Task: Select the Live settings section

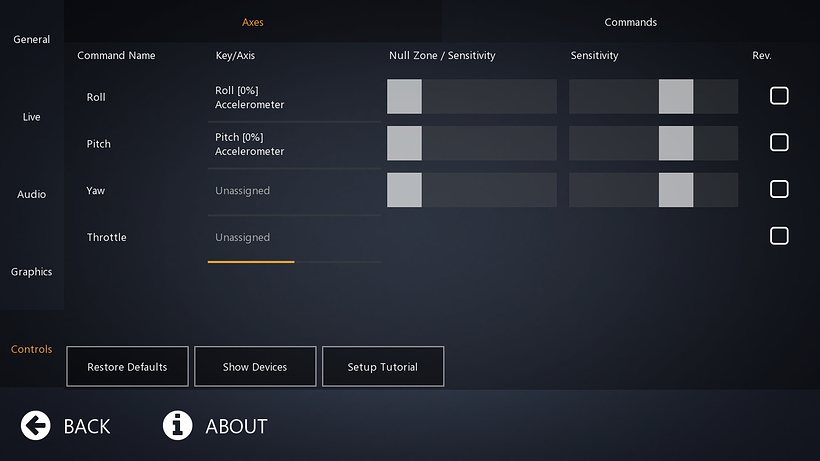Action: click(x=31, y=117)
